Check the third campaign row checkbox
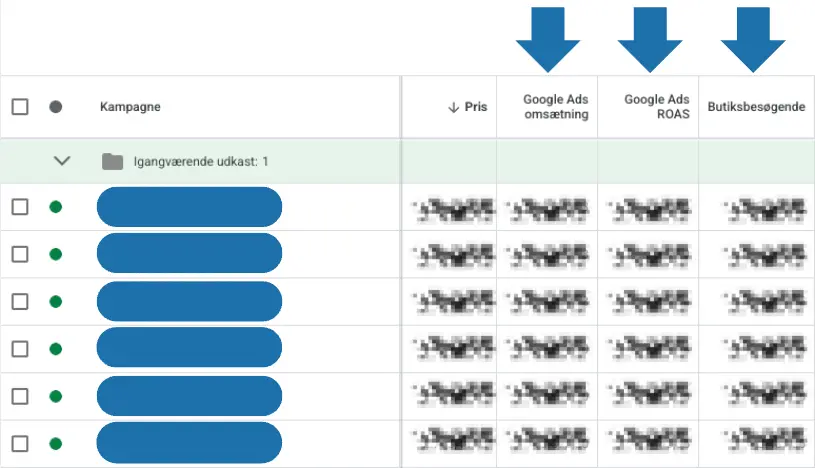The image size is (815, 468). point(20,301)
